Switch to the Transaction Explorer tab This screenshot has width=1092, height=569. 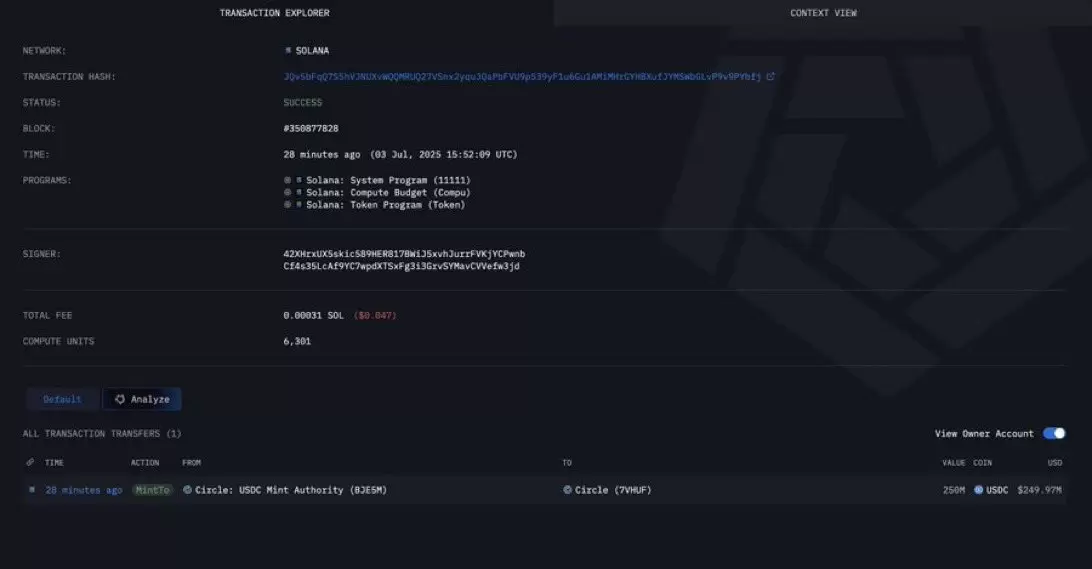pyautogui.click(x=274, y=13)
